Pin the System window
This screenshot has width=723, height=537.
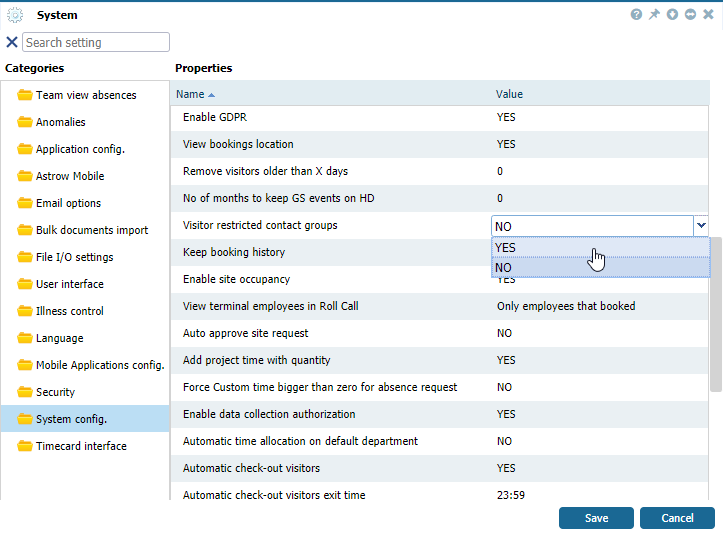click(654, 15)
